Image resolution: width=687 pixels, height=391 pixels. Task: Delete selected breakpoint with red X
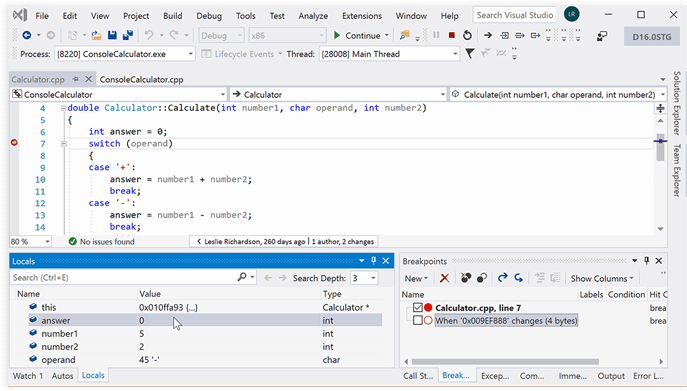point(444,278)
